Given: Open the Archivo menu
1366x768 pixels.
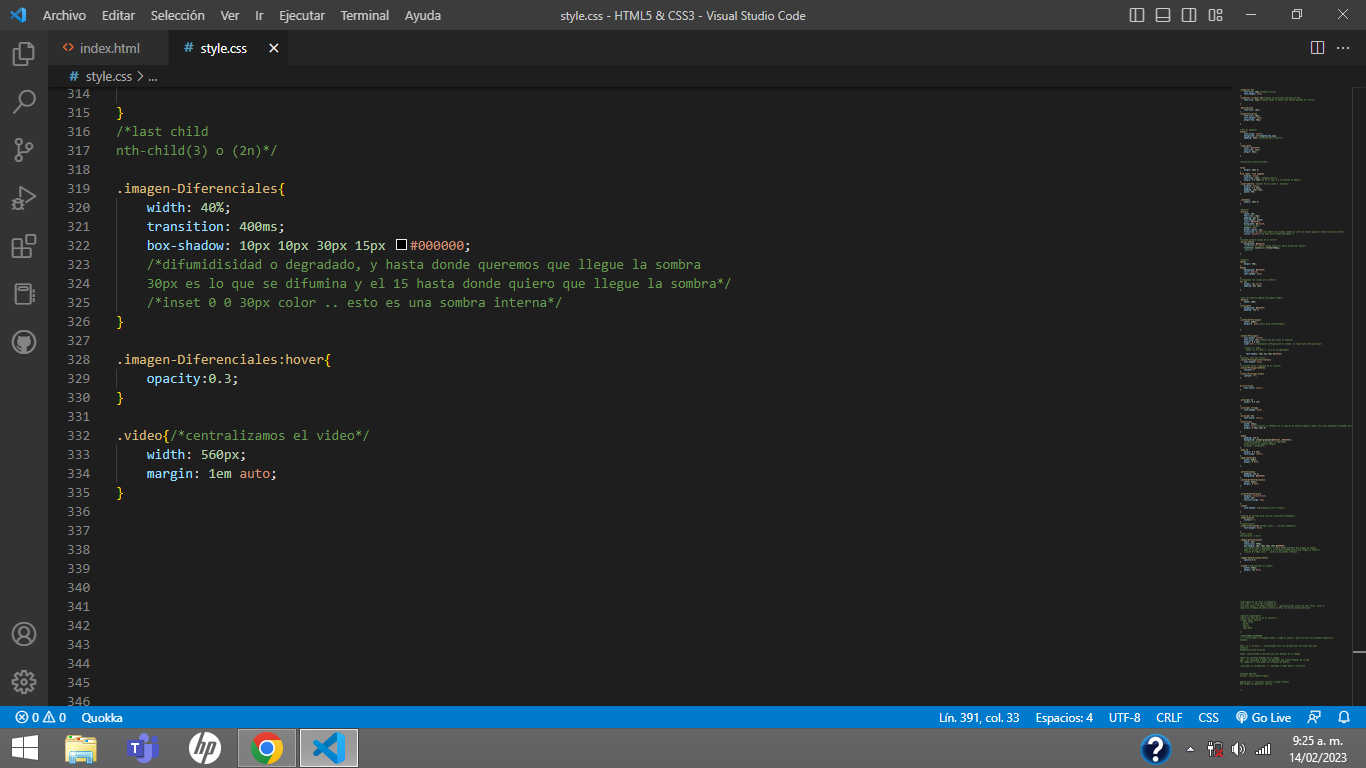Looking at the screenshot, I should [64, 15].
